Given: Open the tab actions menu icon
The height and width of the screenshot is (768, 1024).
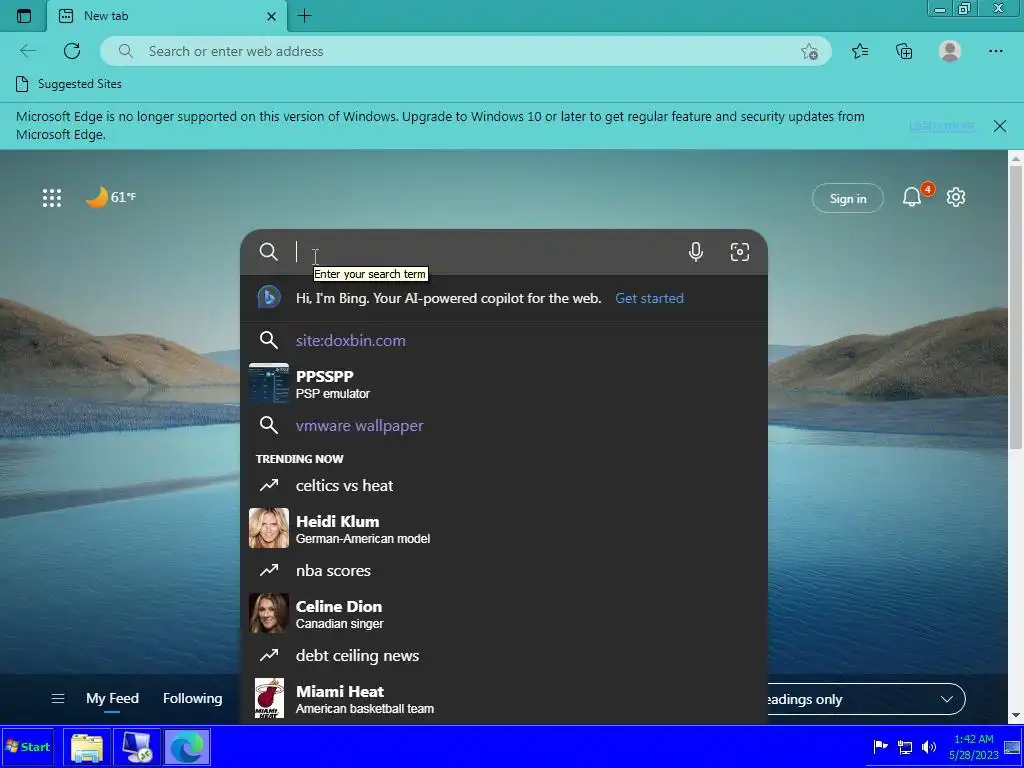Looking at the screenshot, I should tap(24, 16).
